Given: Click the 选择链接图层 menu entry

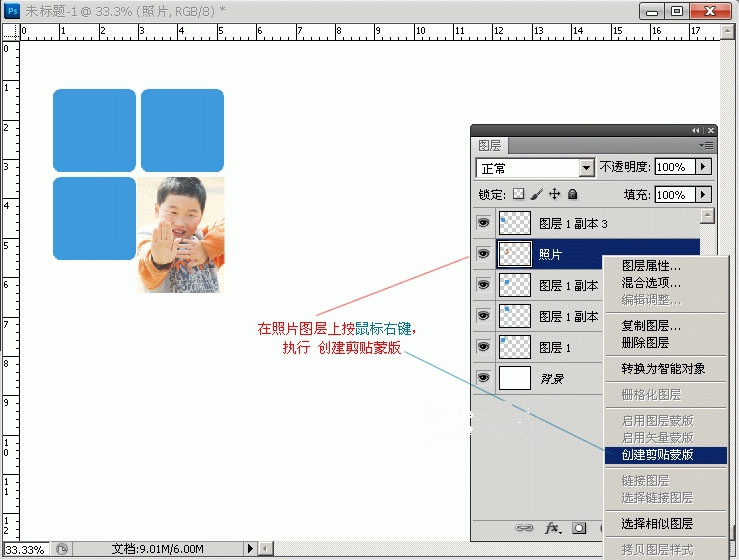Looking at the screenshot, I should click(657, 498).
